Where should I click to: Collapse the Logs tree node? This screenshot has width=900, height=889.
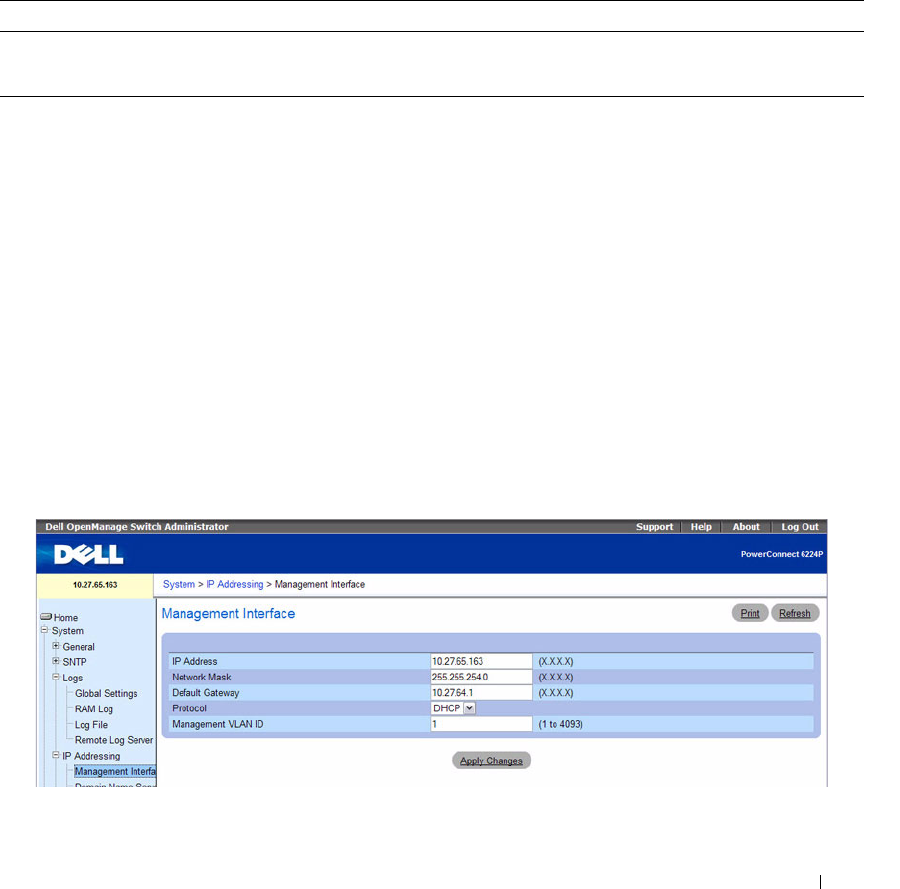tap(56, 677)
